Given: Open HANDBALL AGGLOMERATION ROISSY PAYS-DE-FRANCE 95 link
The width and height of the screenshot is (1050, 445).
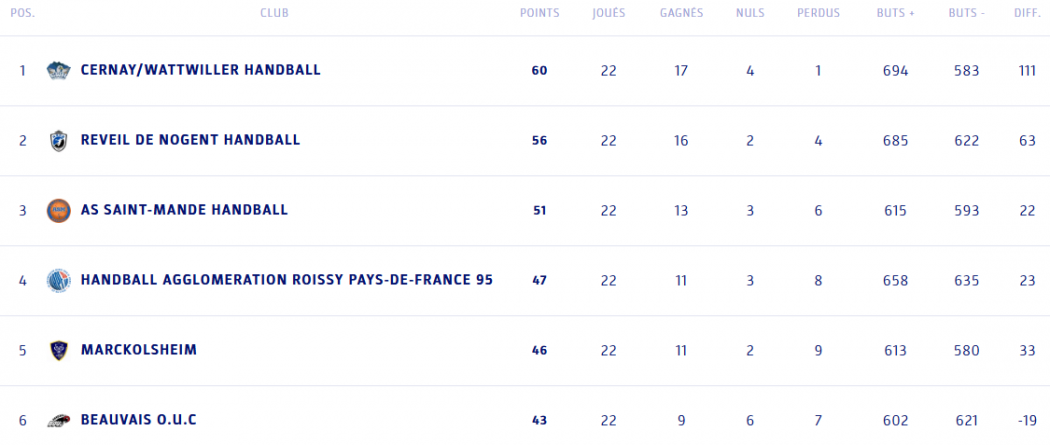Looking at the screenshot, I should (286, 281).
